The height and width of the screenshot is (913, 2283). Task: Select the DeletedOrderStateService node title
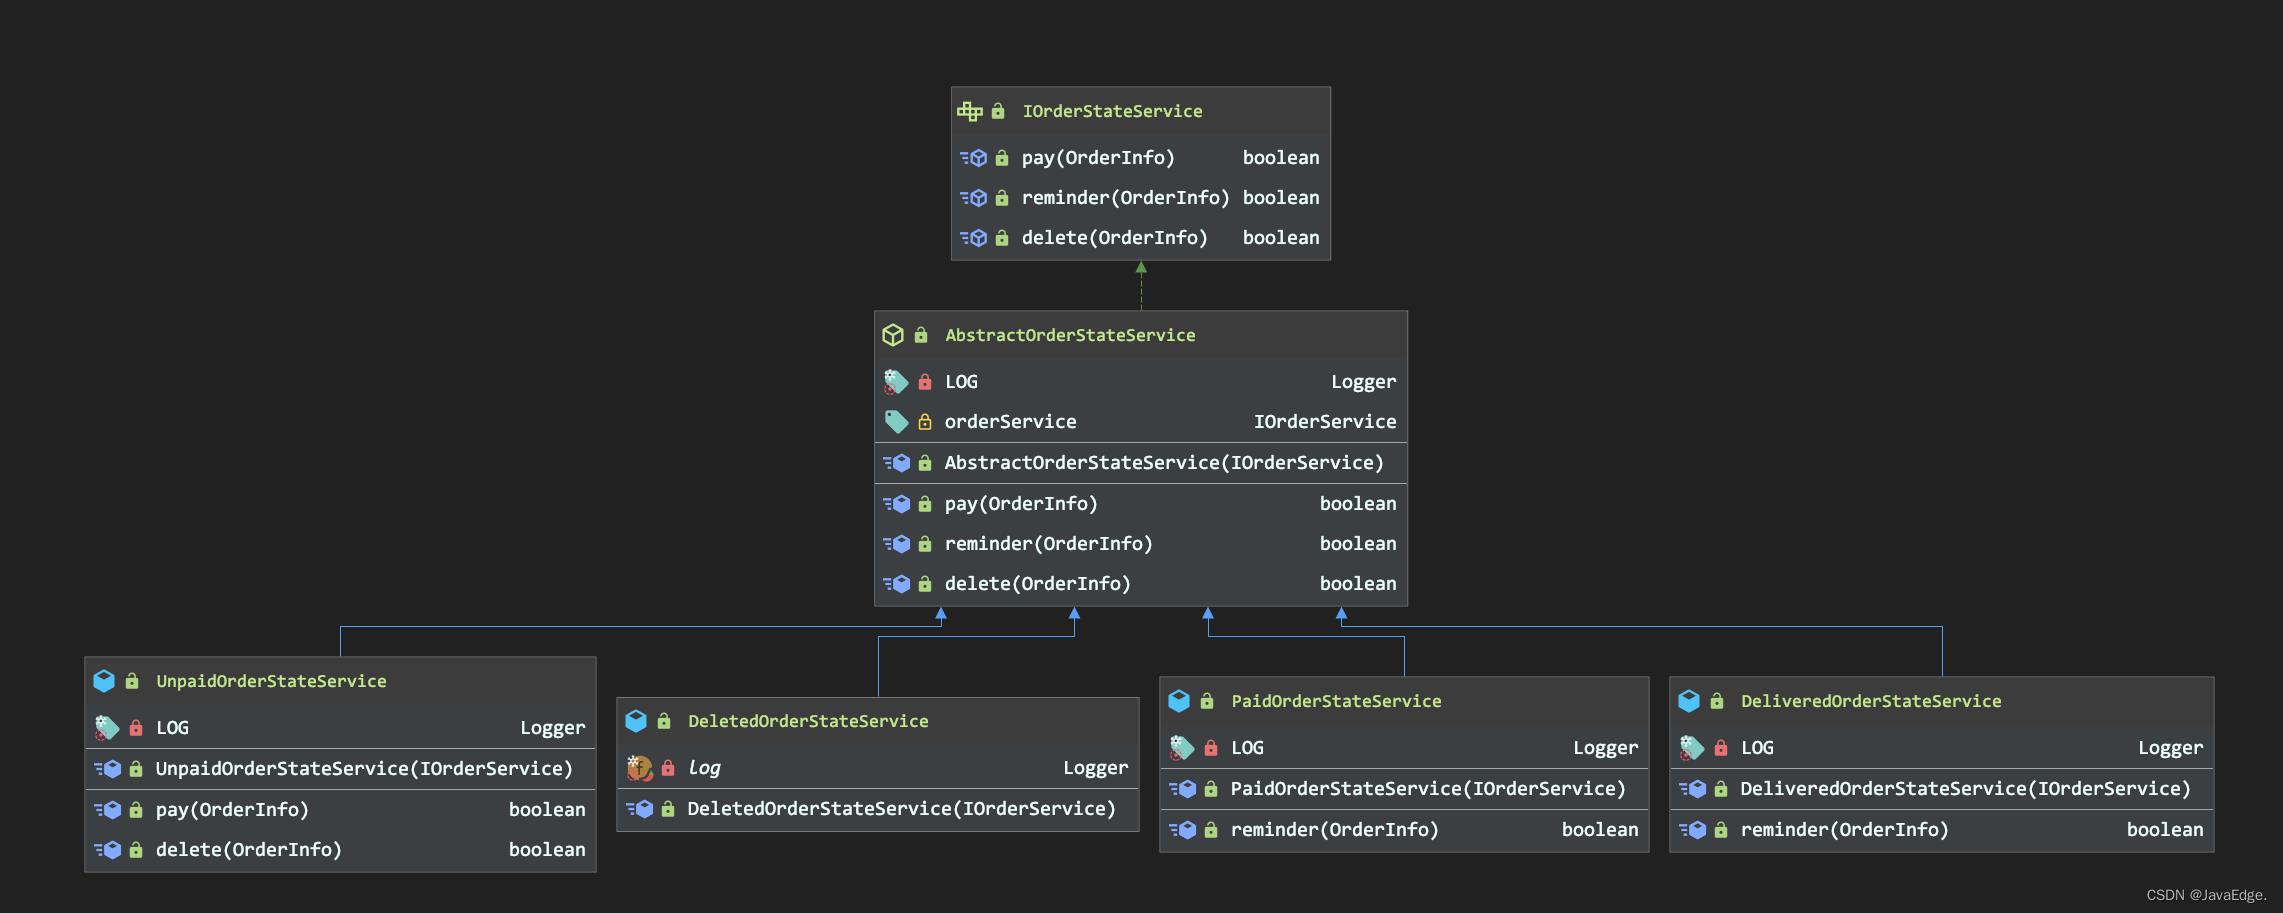[x=808, y=721]
